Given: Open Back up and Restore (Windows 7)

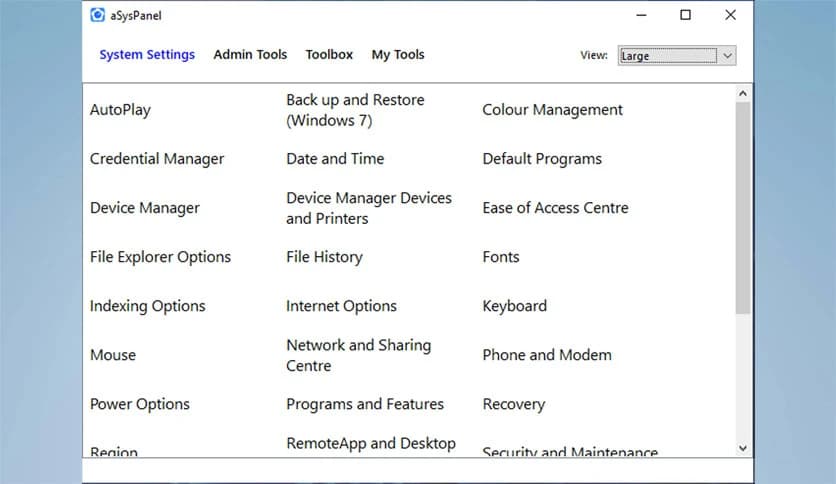Looking at the screenshot, I should click(x=355, y=110).
